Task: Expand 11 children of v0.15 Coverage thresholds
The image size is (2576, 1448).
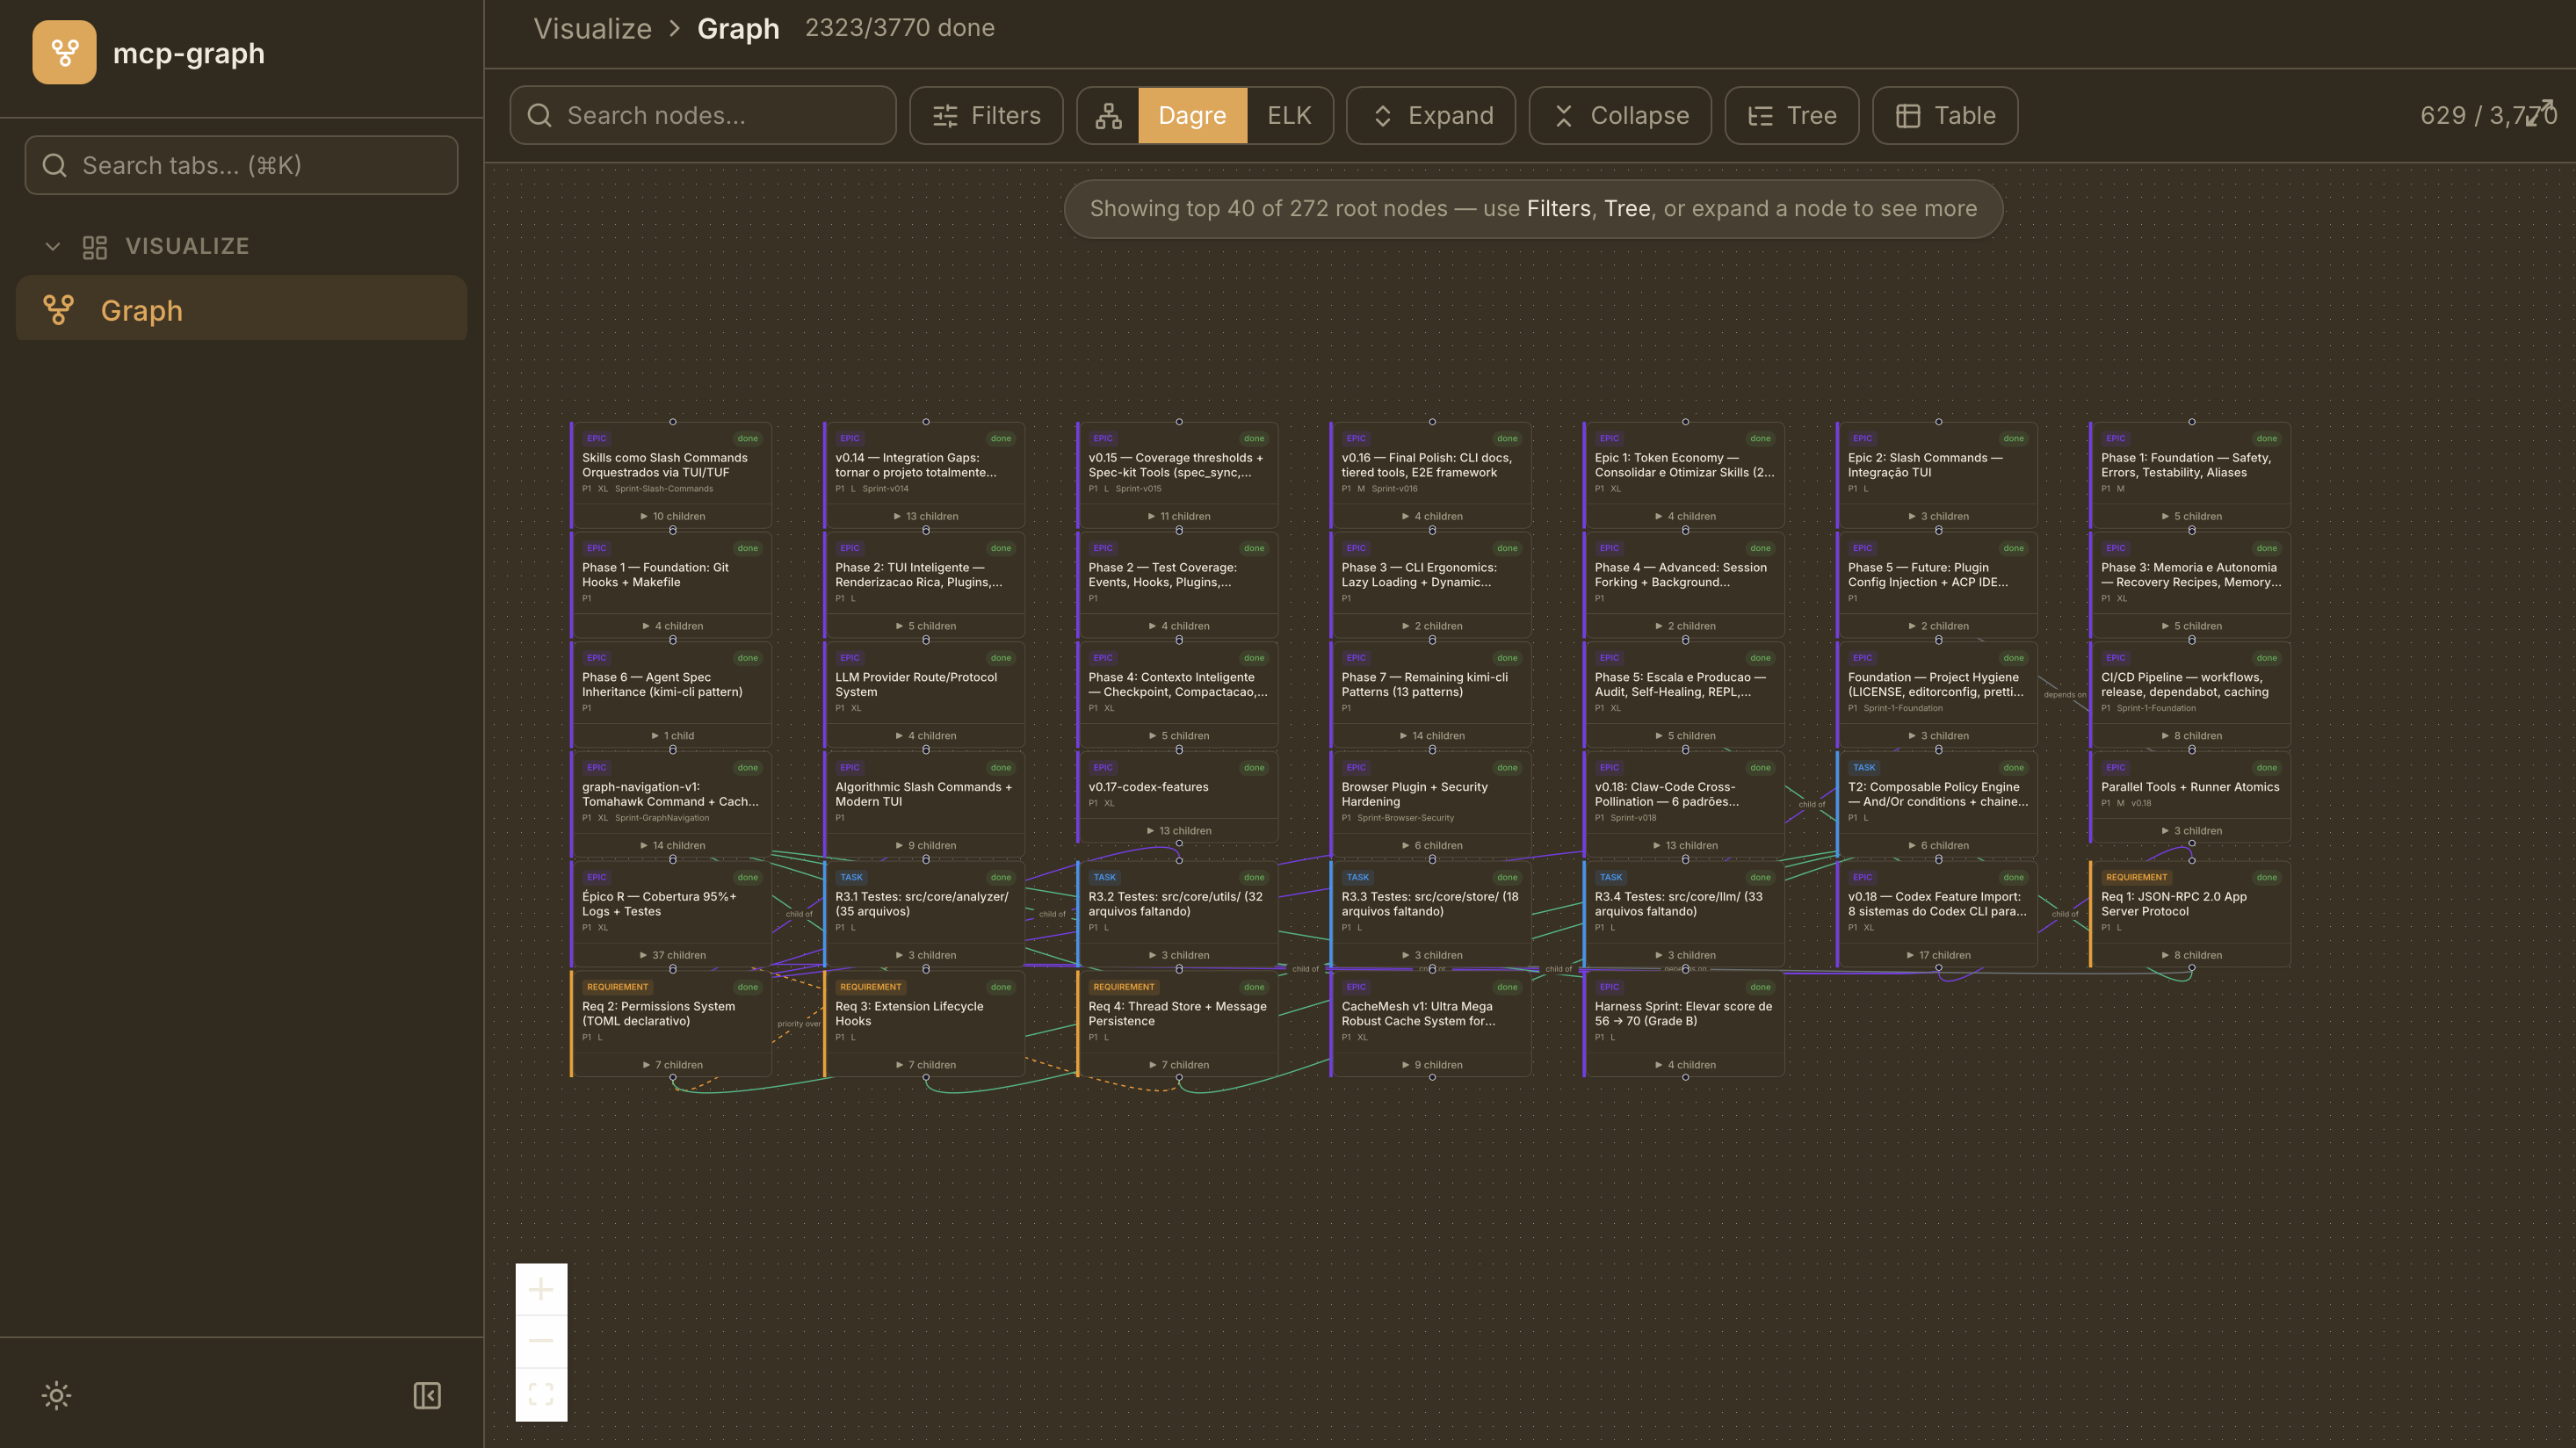Action: pos(1178,516)
